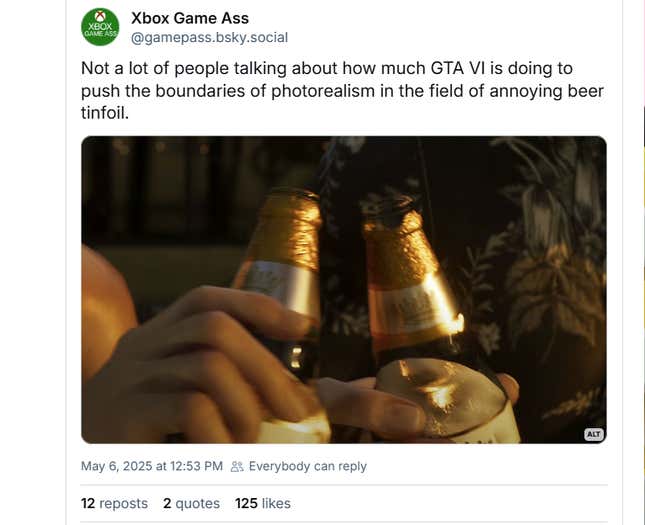Click the number 2 before quotes
The height and width of the screenshot is (525, 645).
167,503
